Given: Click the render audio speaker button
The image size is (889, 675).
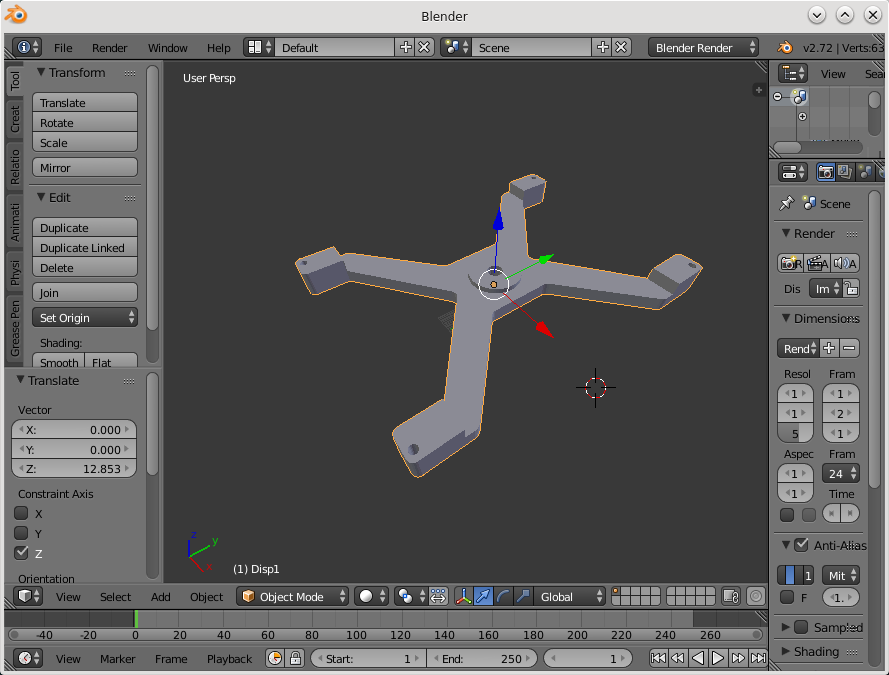Looking at the screenshot, I should pos(845,263).
